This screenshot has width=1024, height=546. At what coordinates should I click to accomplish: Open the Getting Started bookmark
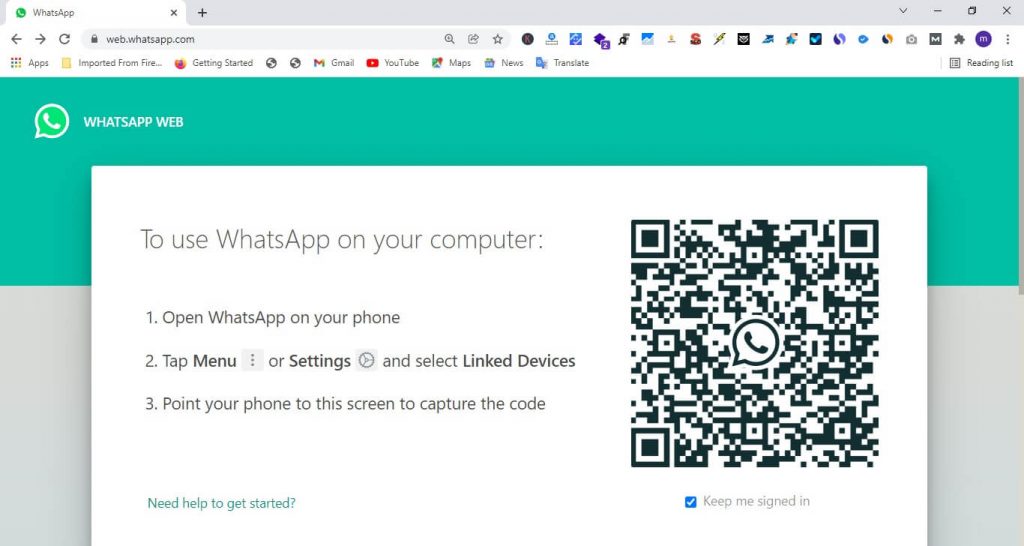point(214,63)
